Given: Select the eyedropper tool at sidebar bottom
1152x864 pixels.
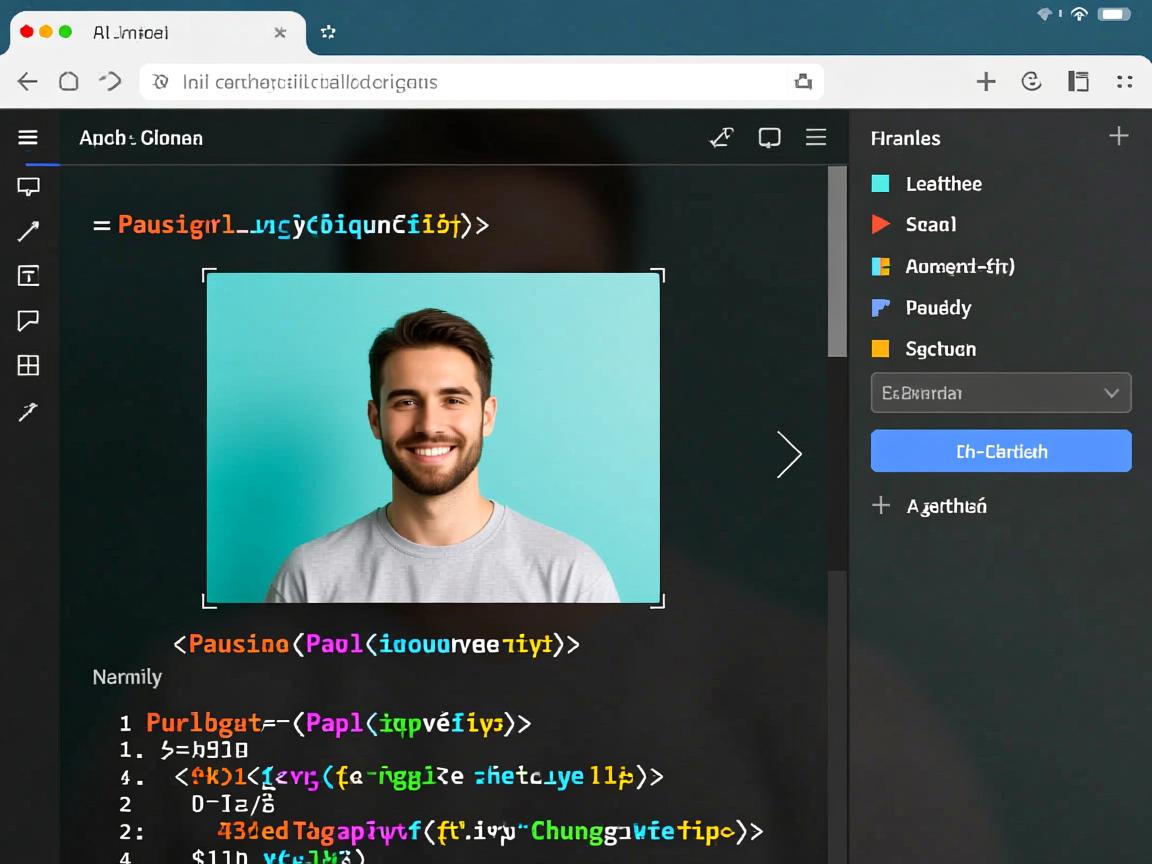Looking at the screenshot, I should [28, 411].
